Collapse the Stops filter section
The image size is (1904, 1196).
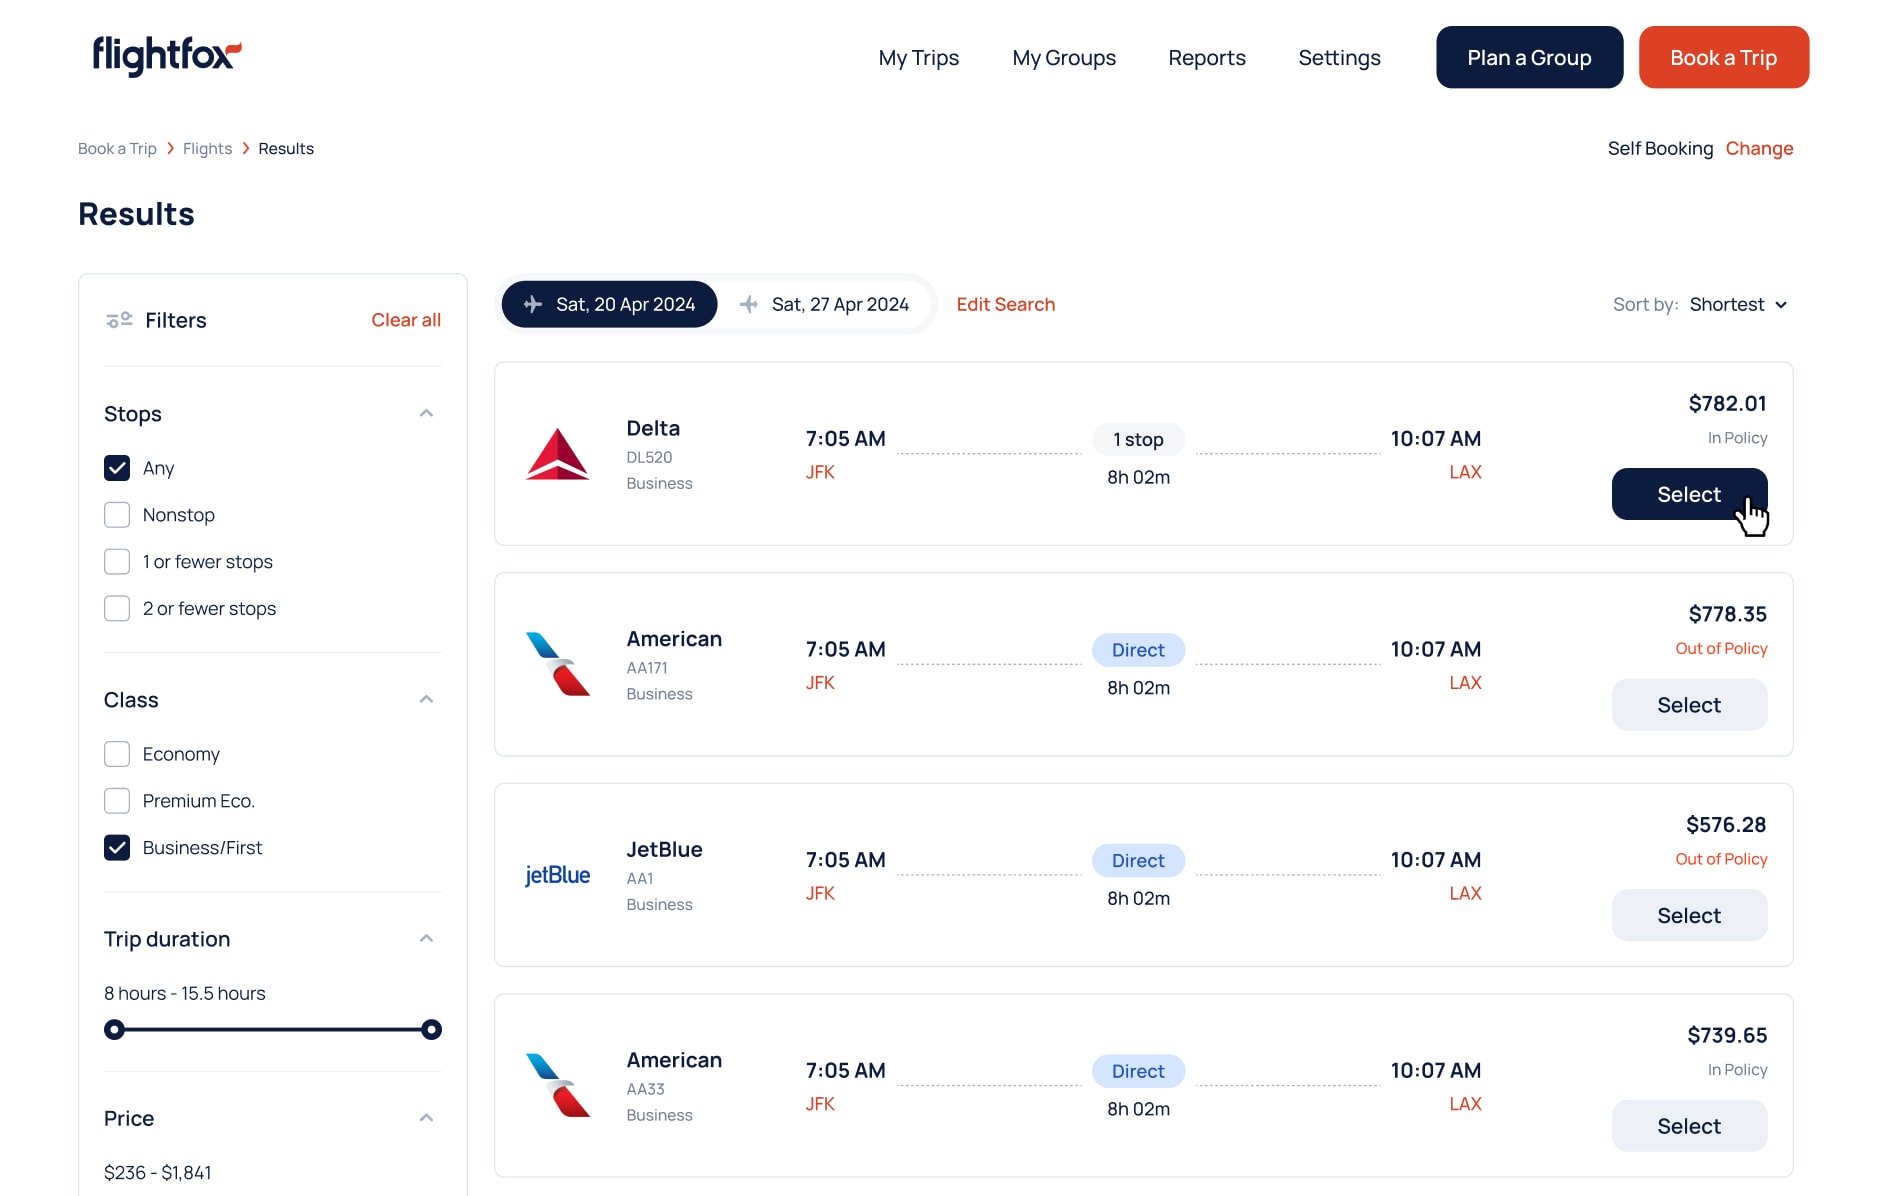pos(426,413)
